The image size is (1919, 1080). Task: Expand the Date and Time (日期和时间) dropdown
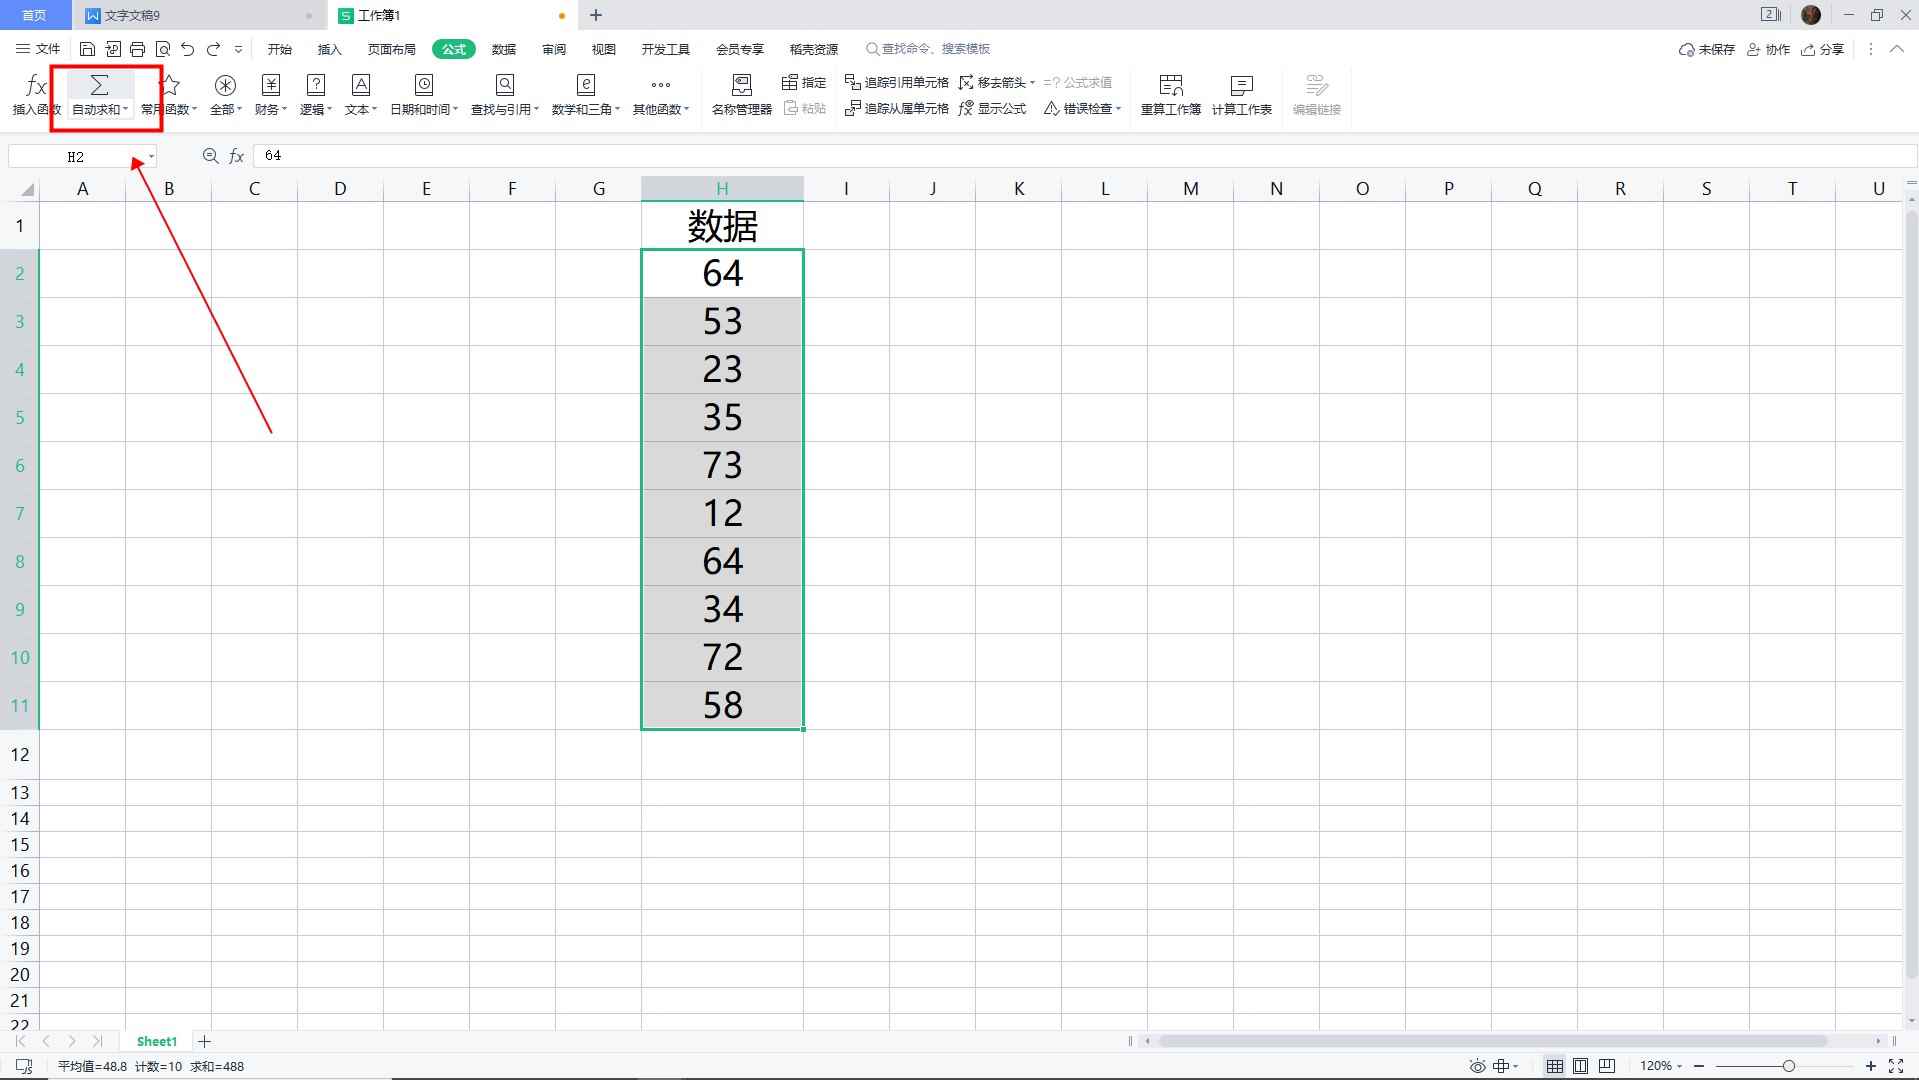point(424,94)
